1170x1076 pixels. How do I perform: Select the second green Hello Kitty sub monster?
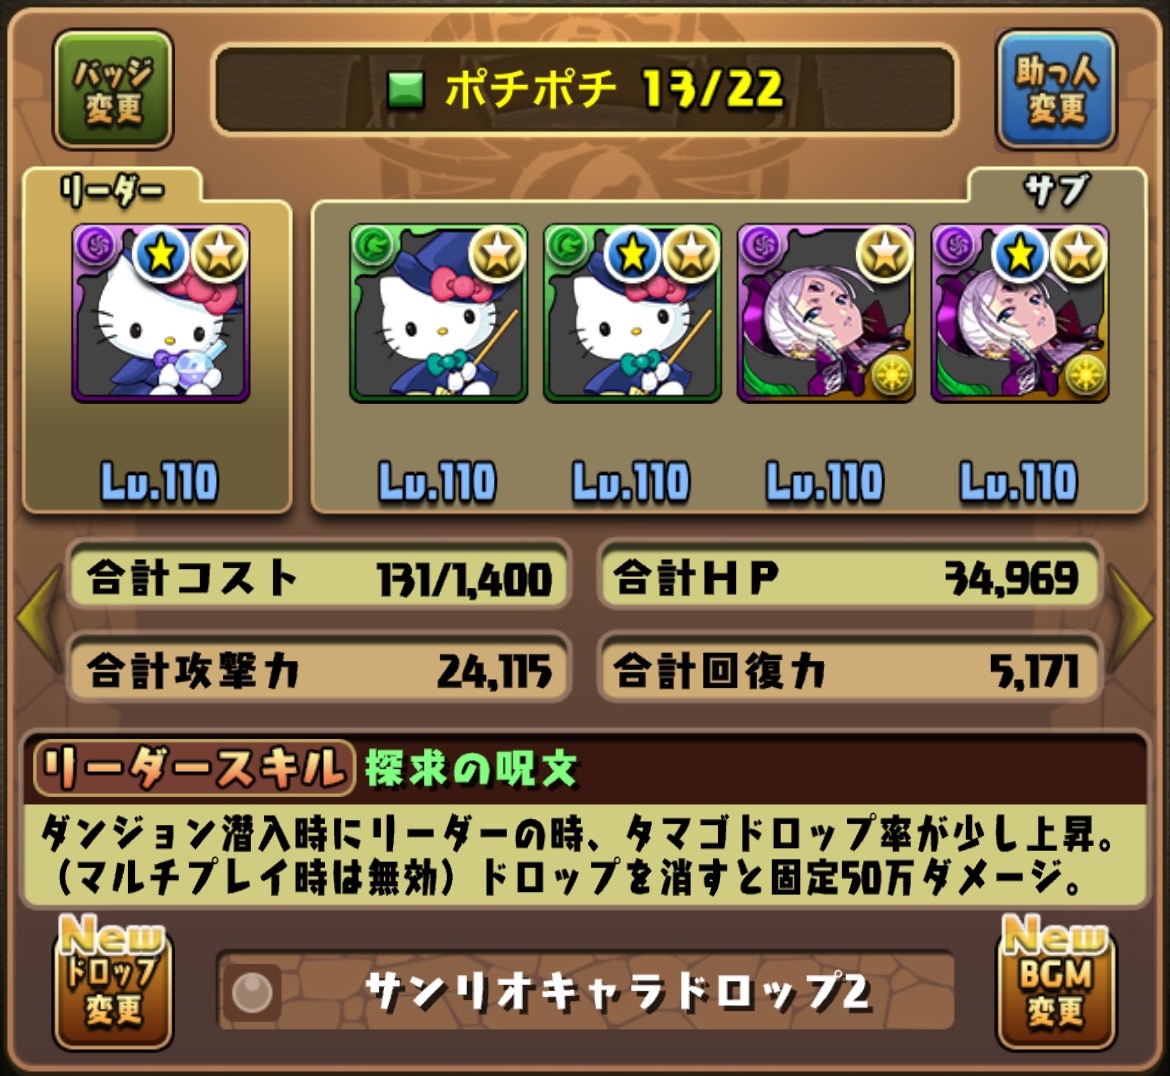pos(632,313)
